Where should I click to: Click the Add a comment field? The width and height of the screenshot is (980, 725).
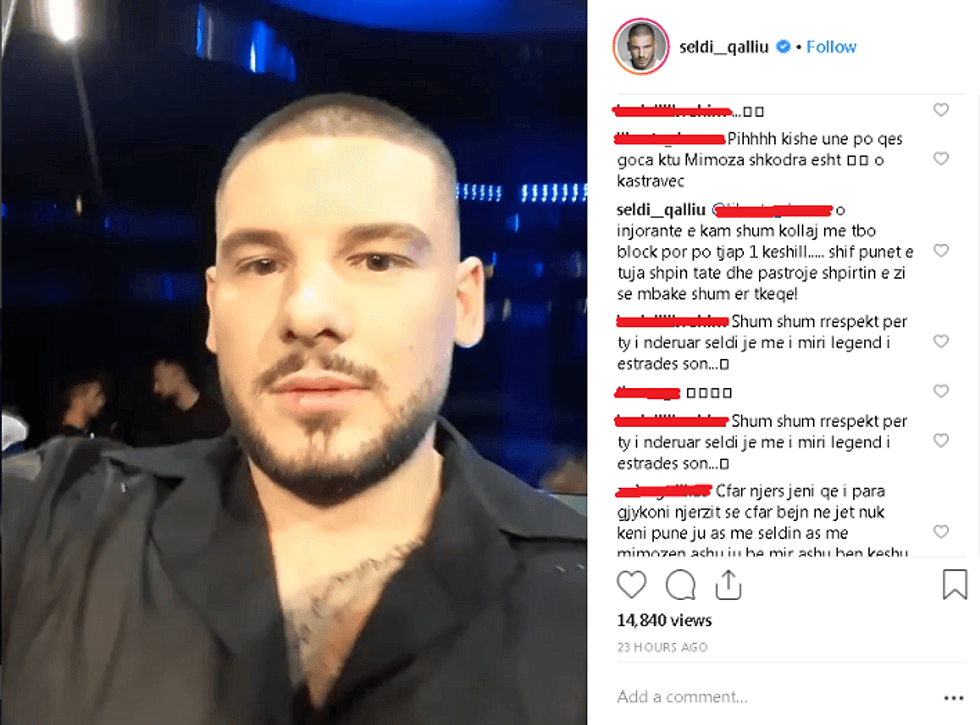[x=775, y=697]
